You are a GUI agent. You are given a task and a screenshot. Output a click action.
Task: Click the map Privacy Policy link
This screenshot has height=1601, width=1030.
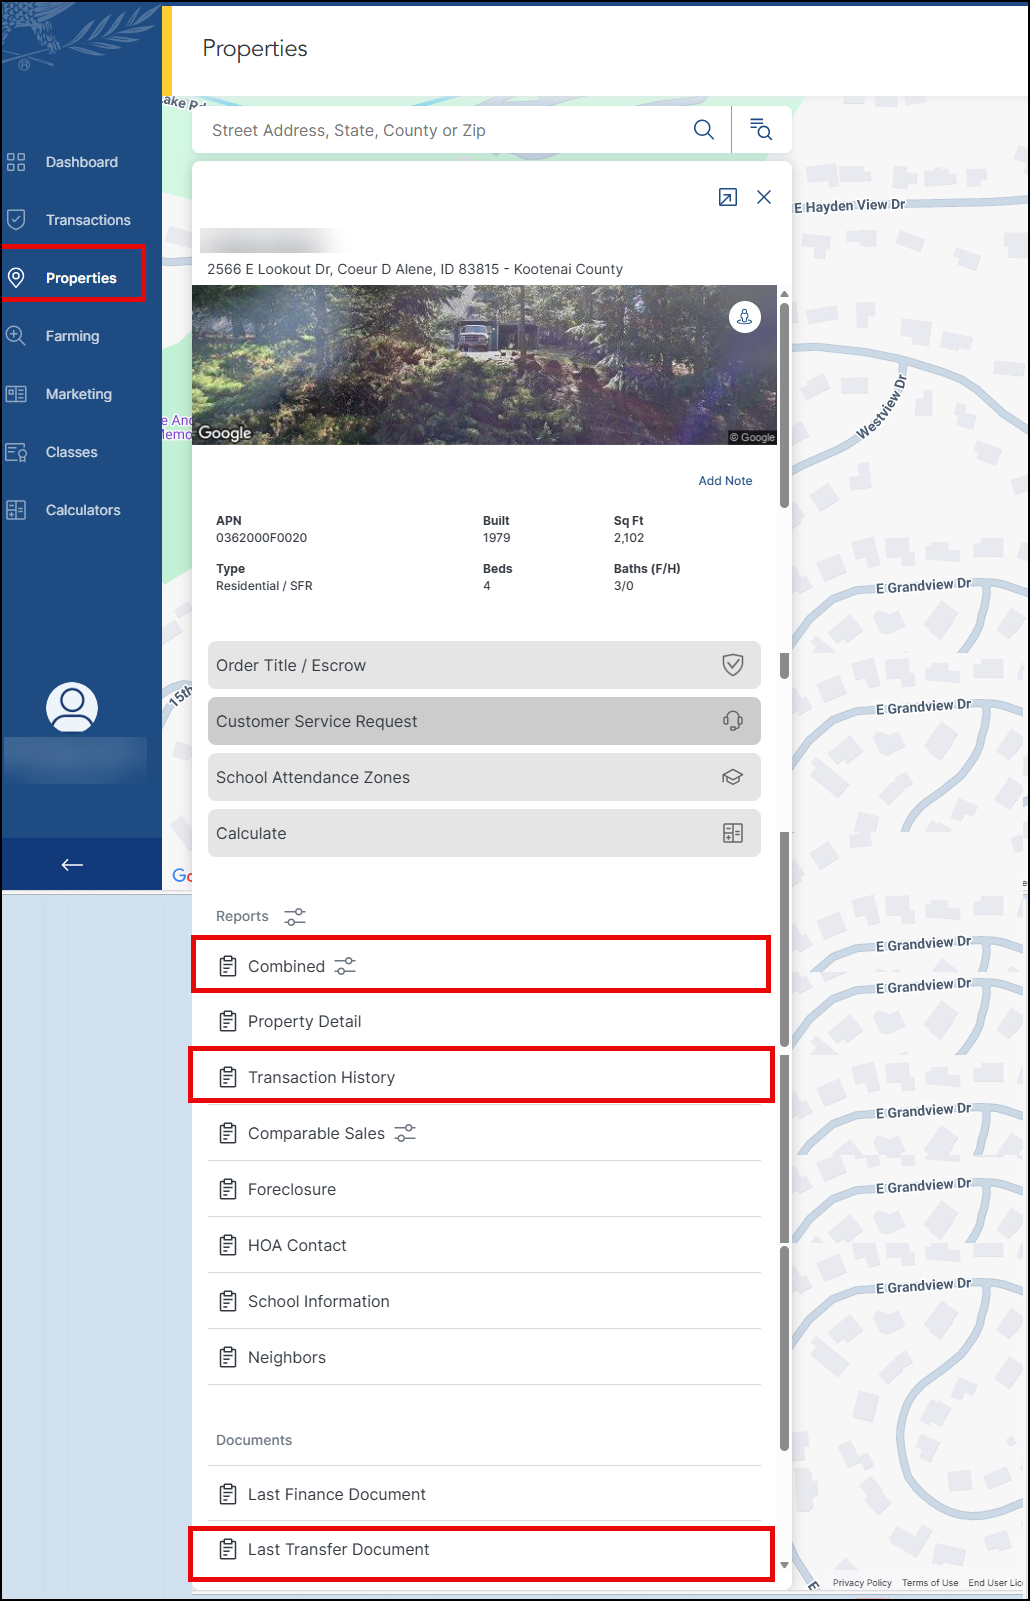[862, 1583]
